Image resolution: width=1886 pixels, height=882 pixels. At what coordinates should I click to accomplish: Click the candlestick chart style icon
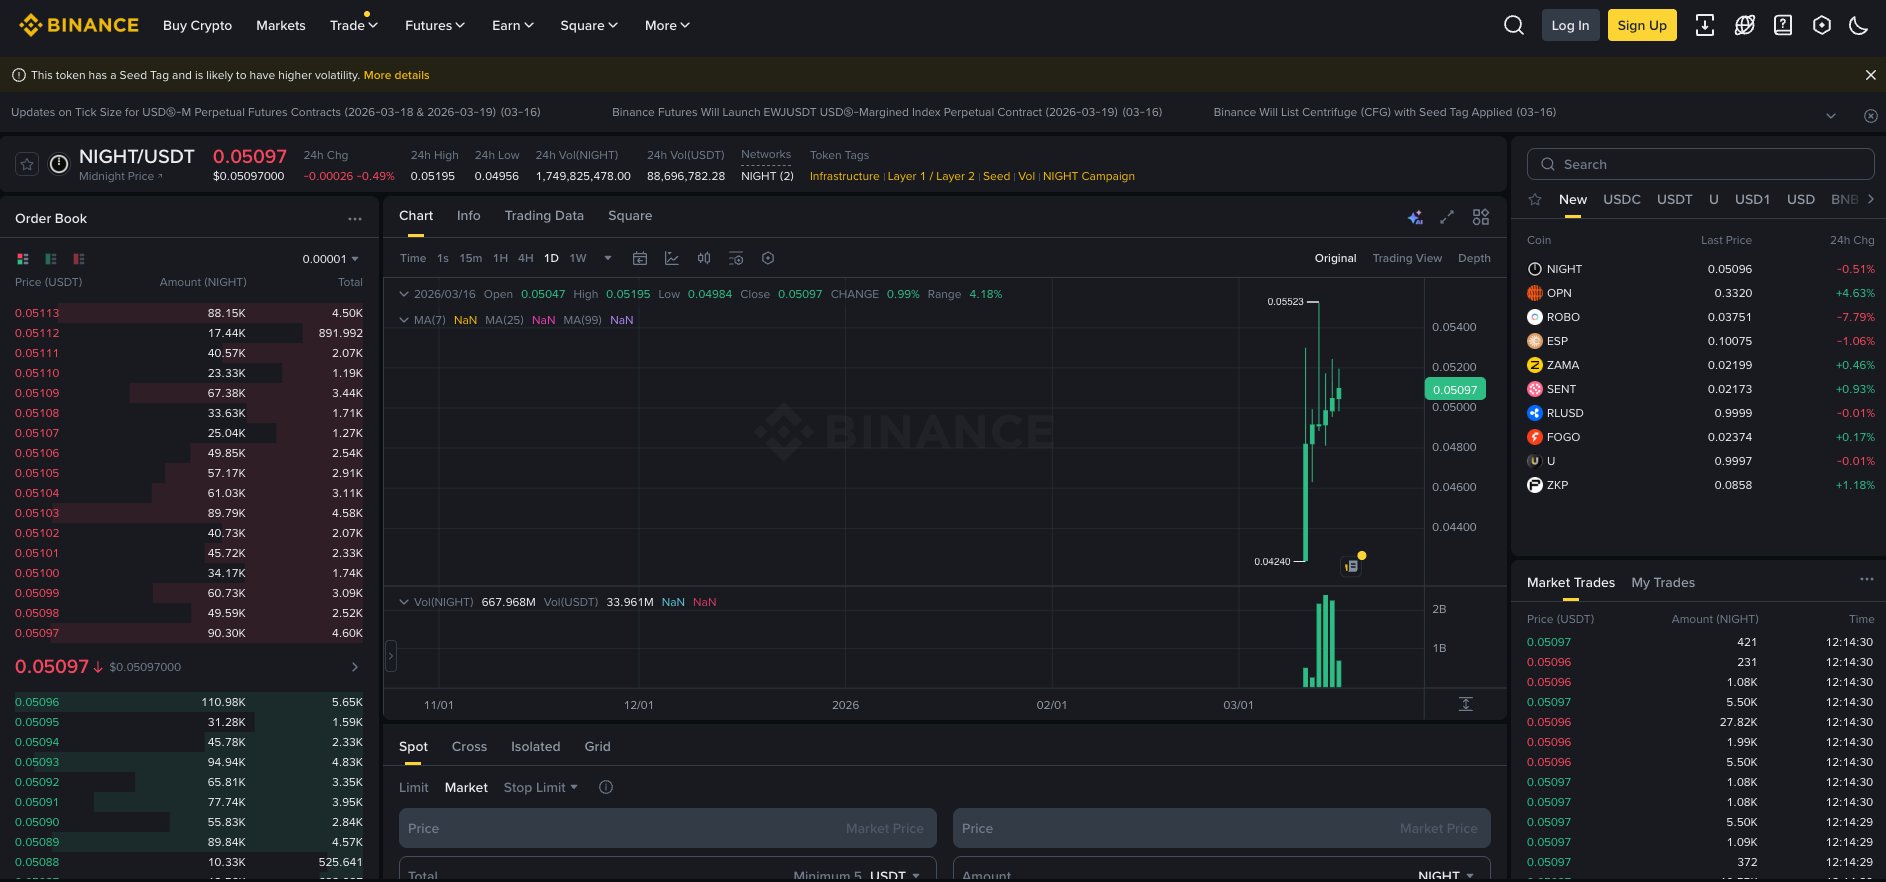(704, 258)
